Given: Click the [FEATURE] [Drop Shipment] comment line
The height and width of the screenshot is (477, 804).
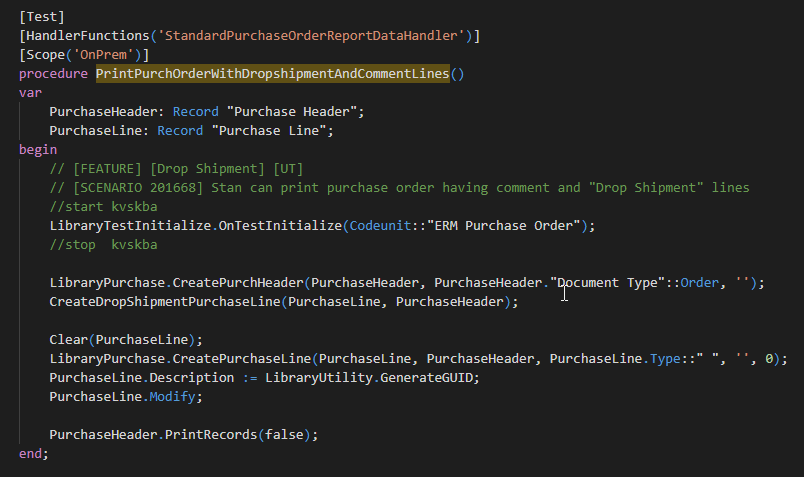Looking at the screenshot, I should pos(176,169).
